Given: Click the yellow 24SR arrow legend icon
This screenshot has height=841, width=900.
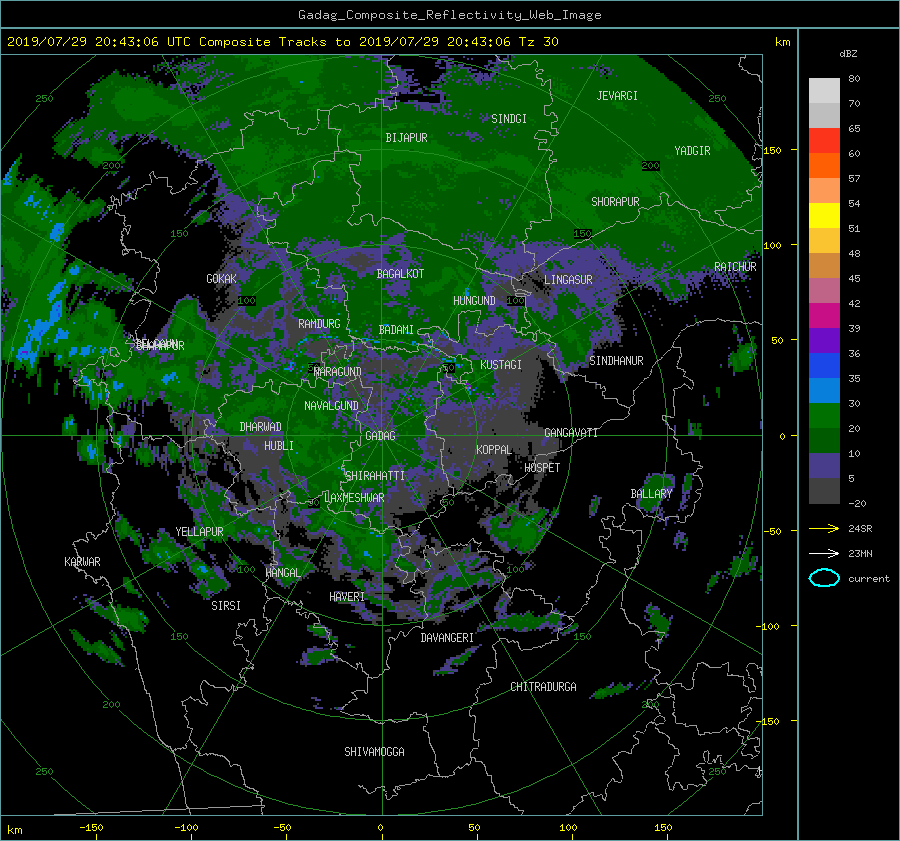Looking at the screenshot, I should [824, 529].
